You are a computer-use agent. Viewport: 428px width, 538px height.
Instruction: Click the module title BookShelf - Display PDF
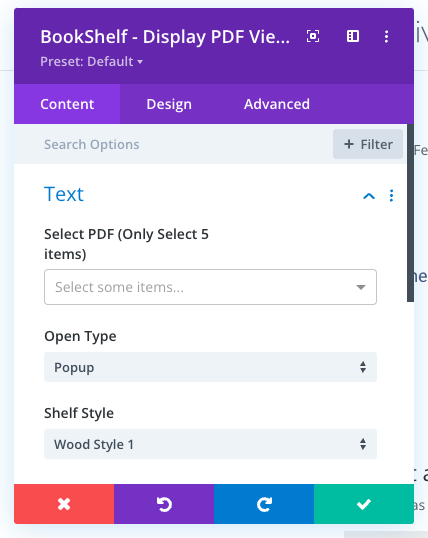click(x=165, y=37)
